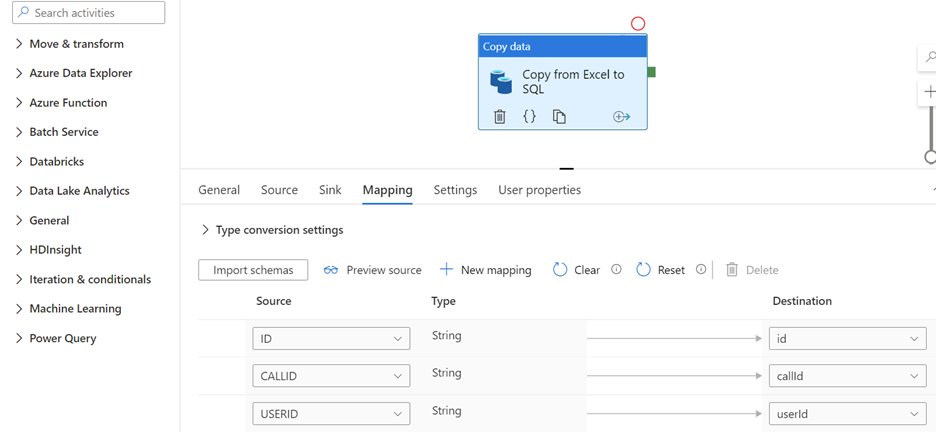Click the Import schemas button
936x432 pixels.
pyautogui.click(x=253, y=270)
